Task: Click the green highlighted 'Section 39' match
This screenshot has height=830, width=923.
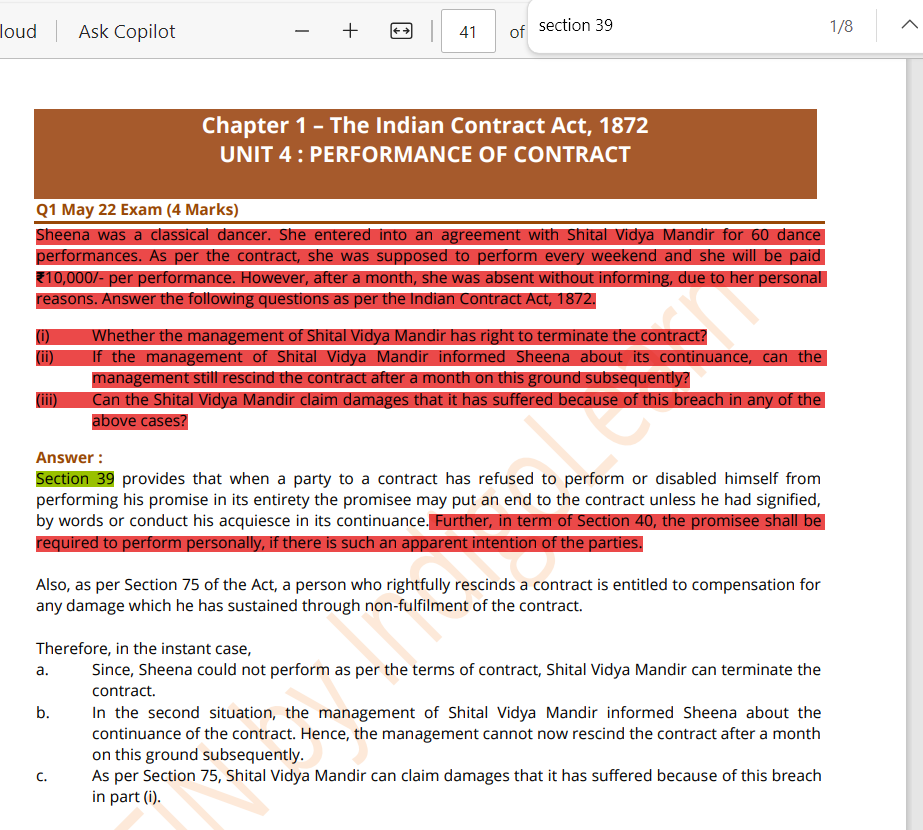Action: 75,479
